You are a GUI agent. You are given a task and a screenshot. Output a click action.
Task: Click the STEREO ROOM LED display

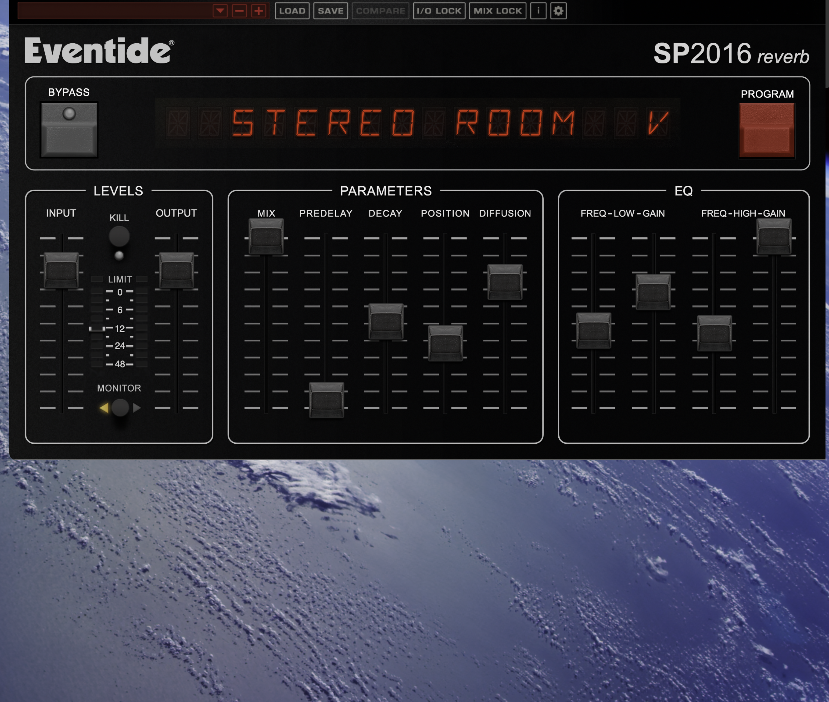point(420,123)
